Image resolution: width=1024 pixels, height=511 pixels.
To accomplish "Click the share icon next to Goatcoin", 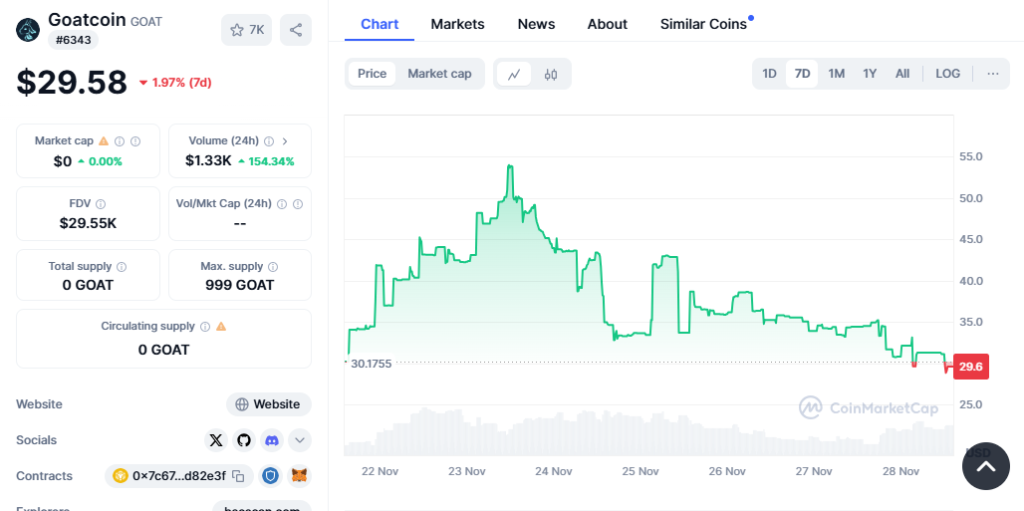I will [x=295, y=30].
